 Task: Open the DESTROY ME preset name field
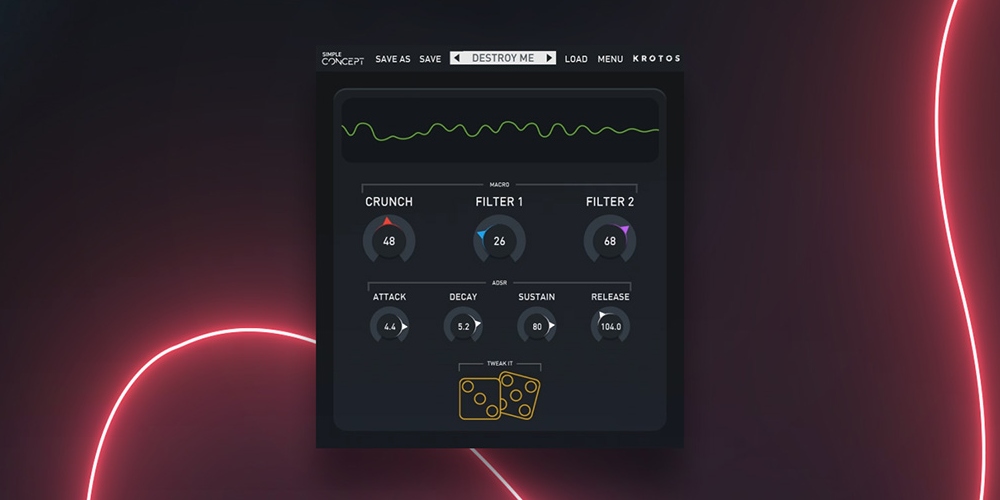pos(503,58)
